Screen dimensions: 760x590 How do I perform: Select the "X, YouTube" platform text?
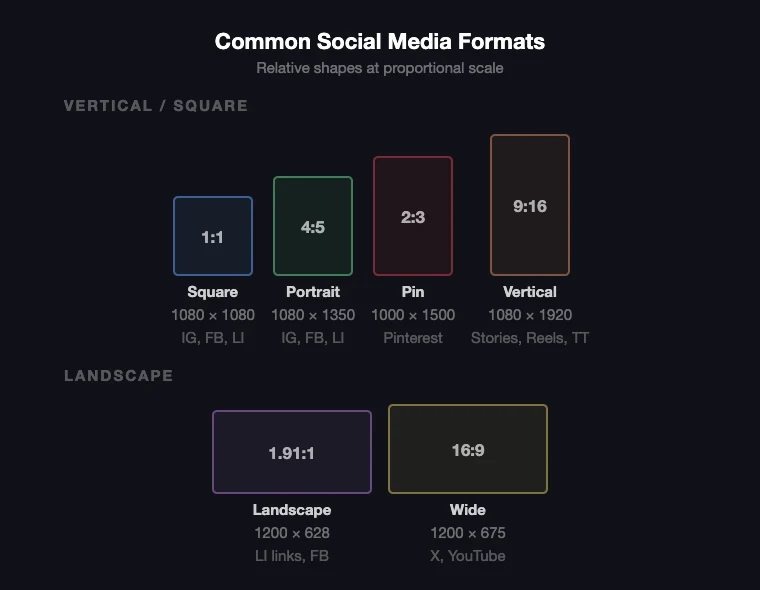tap(468, 556)
